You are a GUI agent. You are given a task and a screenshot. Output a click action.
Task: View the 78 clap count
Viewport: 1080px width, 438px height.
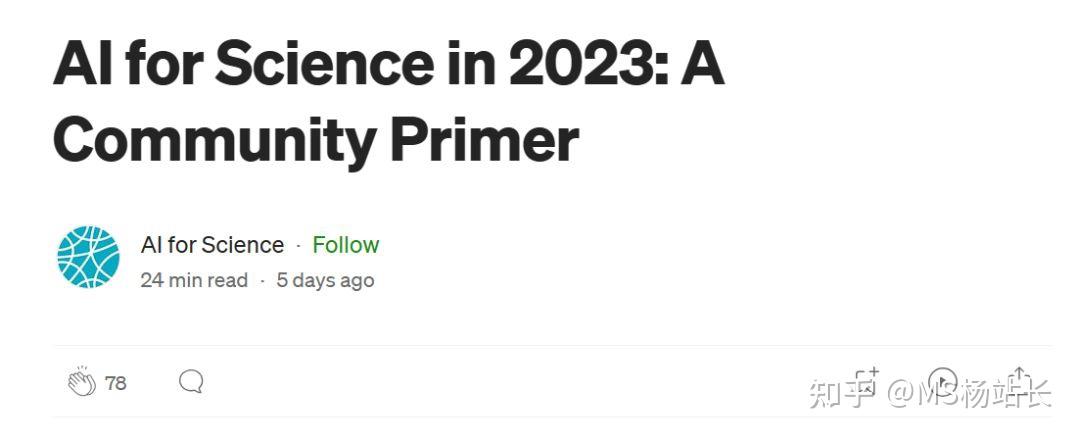pos(115,383)
